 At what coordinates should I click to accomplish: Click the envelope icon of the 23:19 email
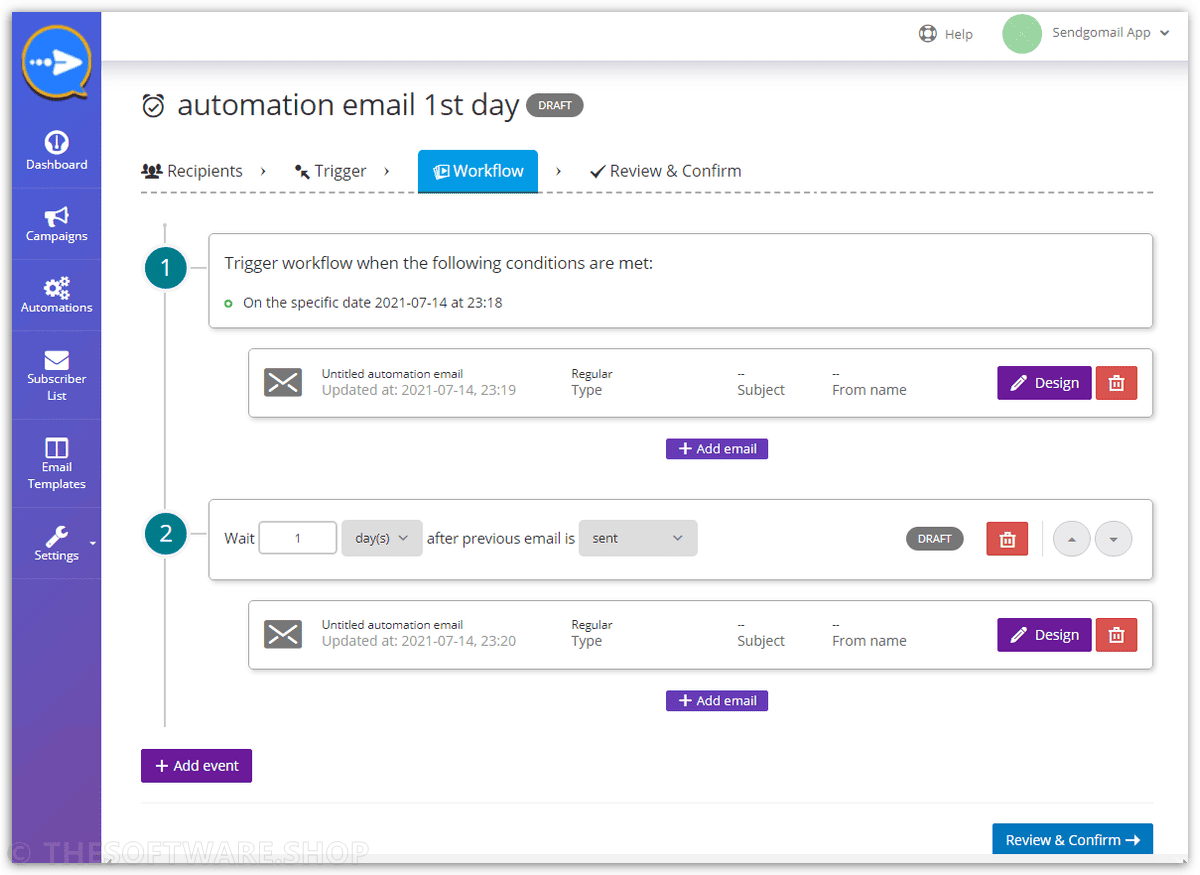click(283, 382)
